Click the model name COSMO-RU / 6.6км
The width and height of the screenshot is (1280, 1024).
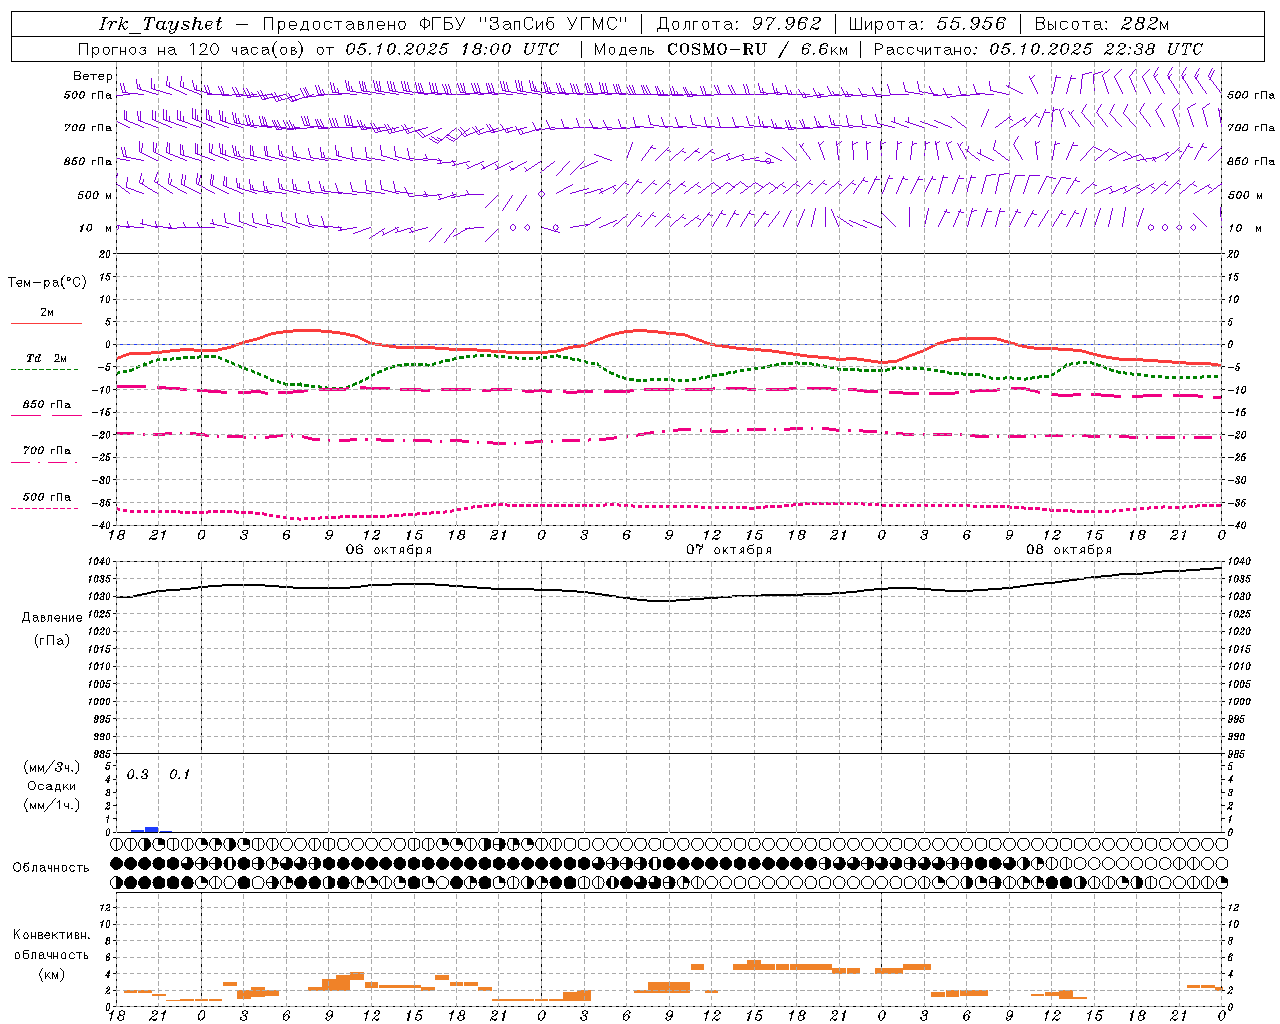758,49
